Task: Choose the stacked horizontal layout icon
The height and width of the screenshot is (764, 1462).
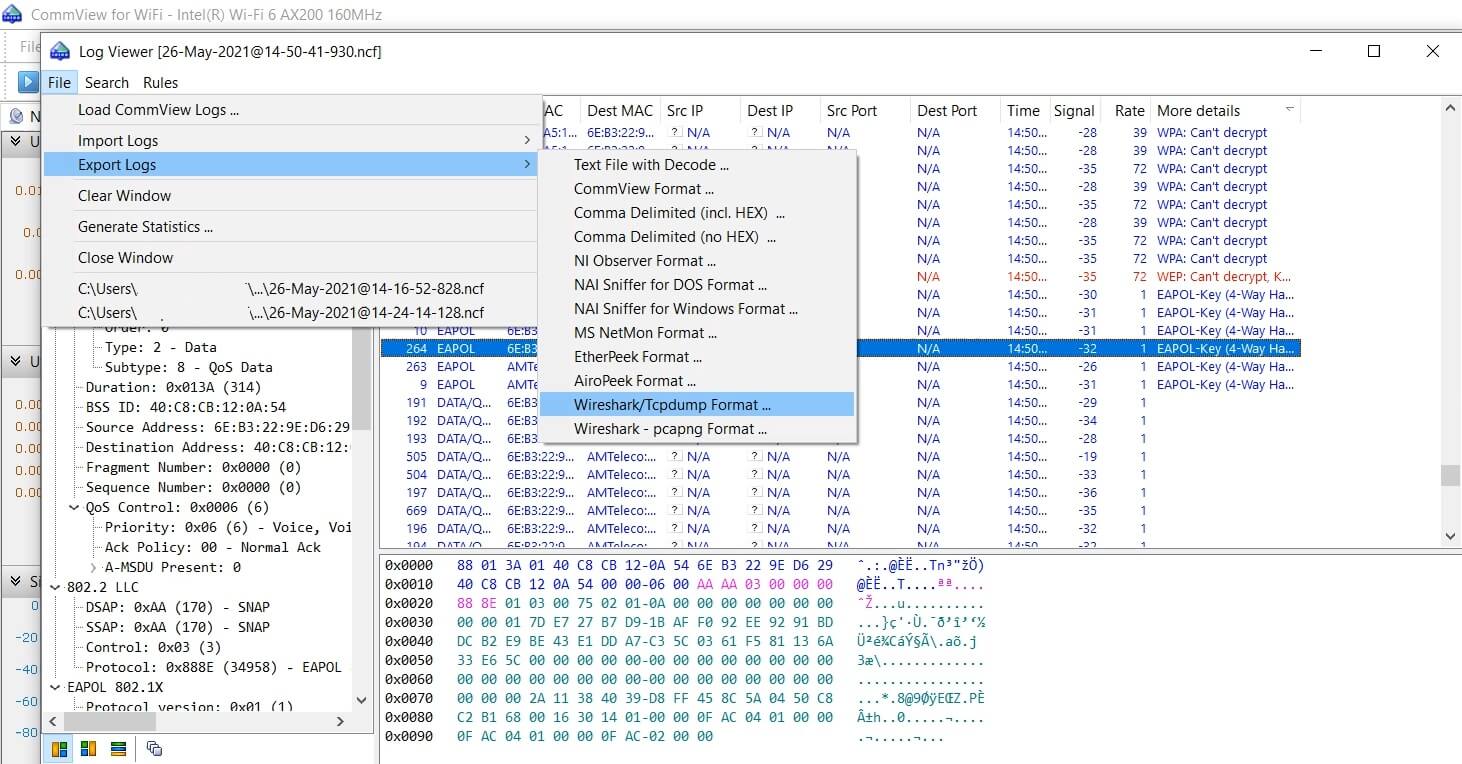Action: click(119, 748)
